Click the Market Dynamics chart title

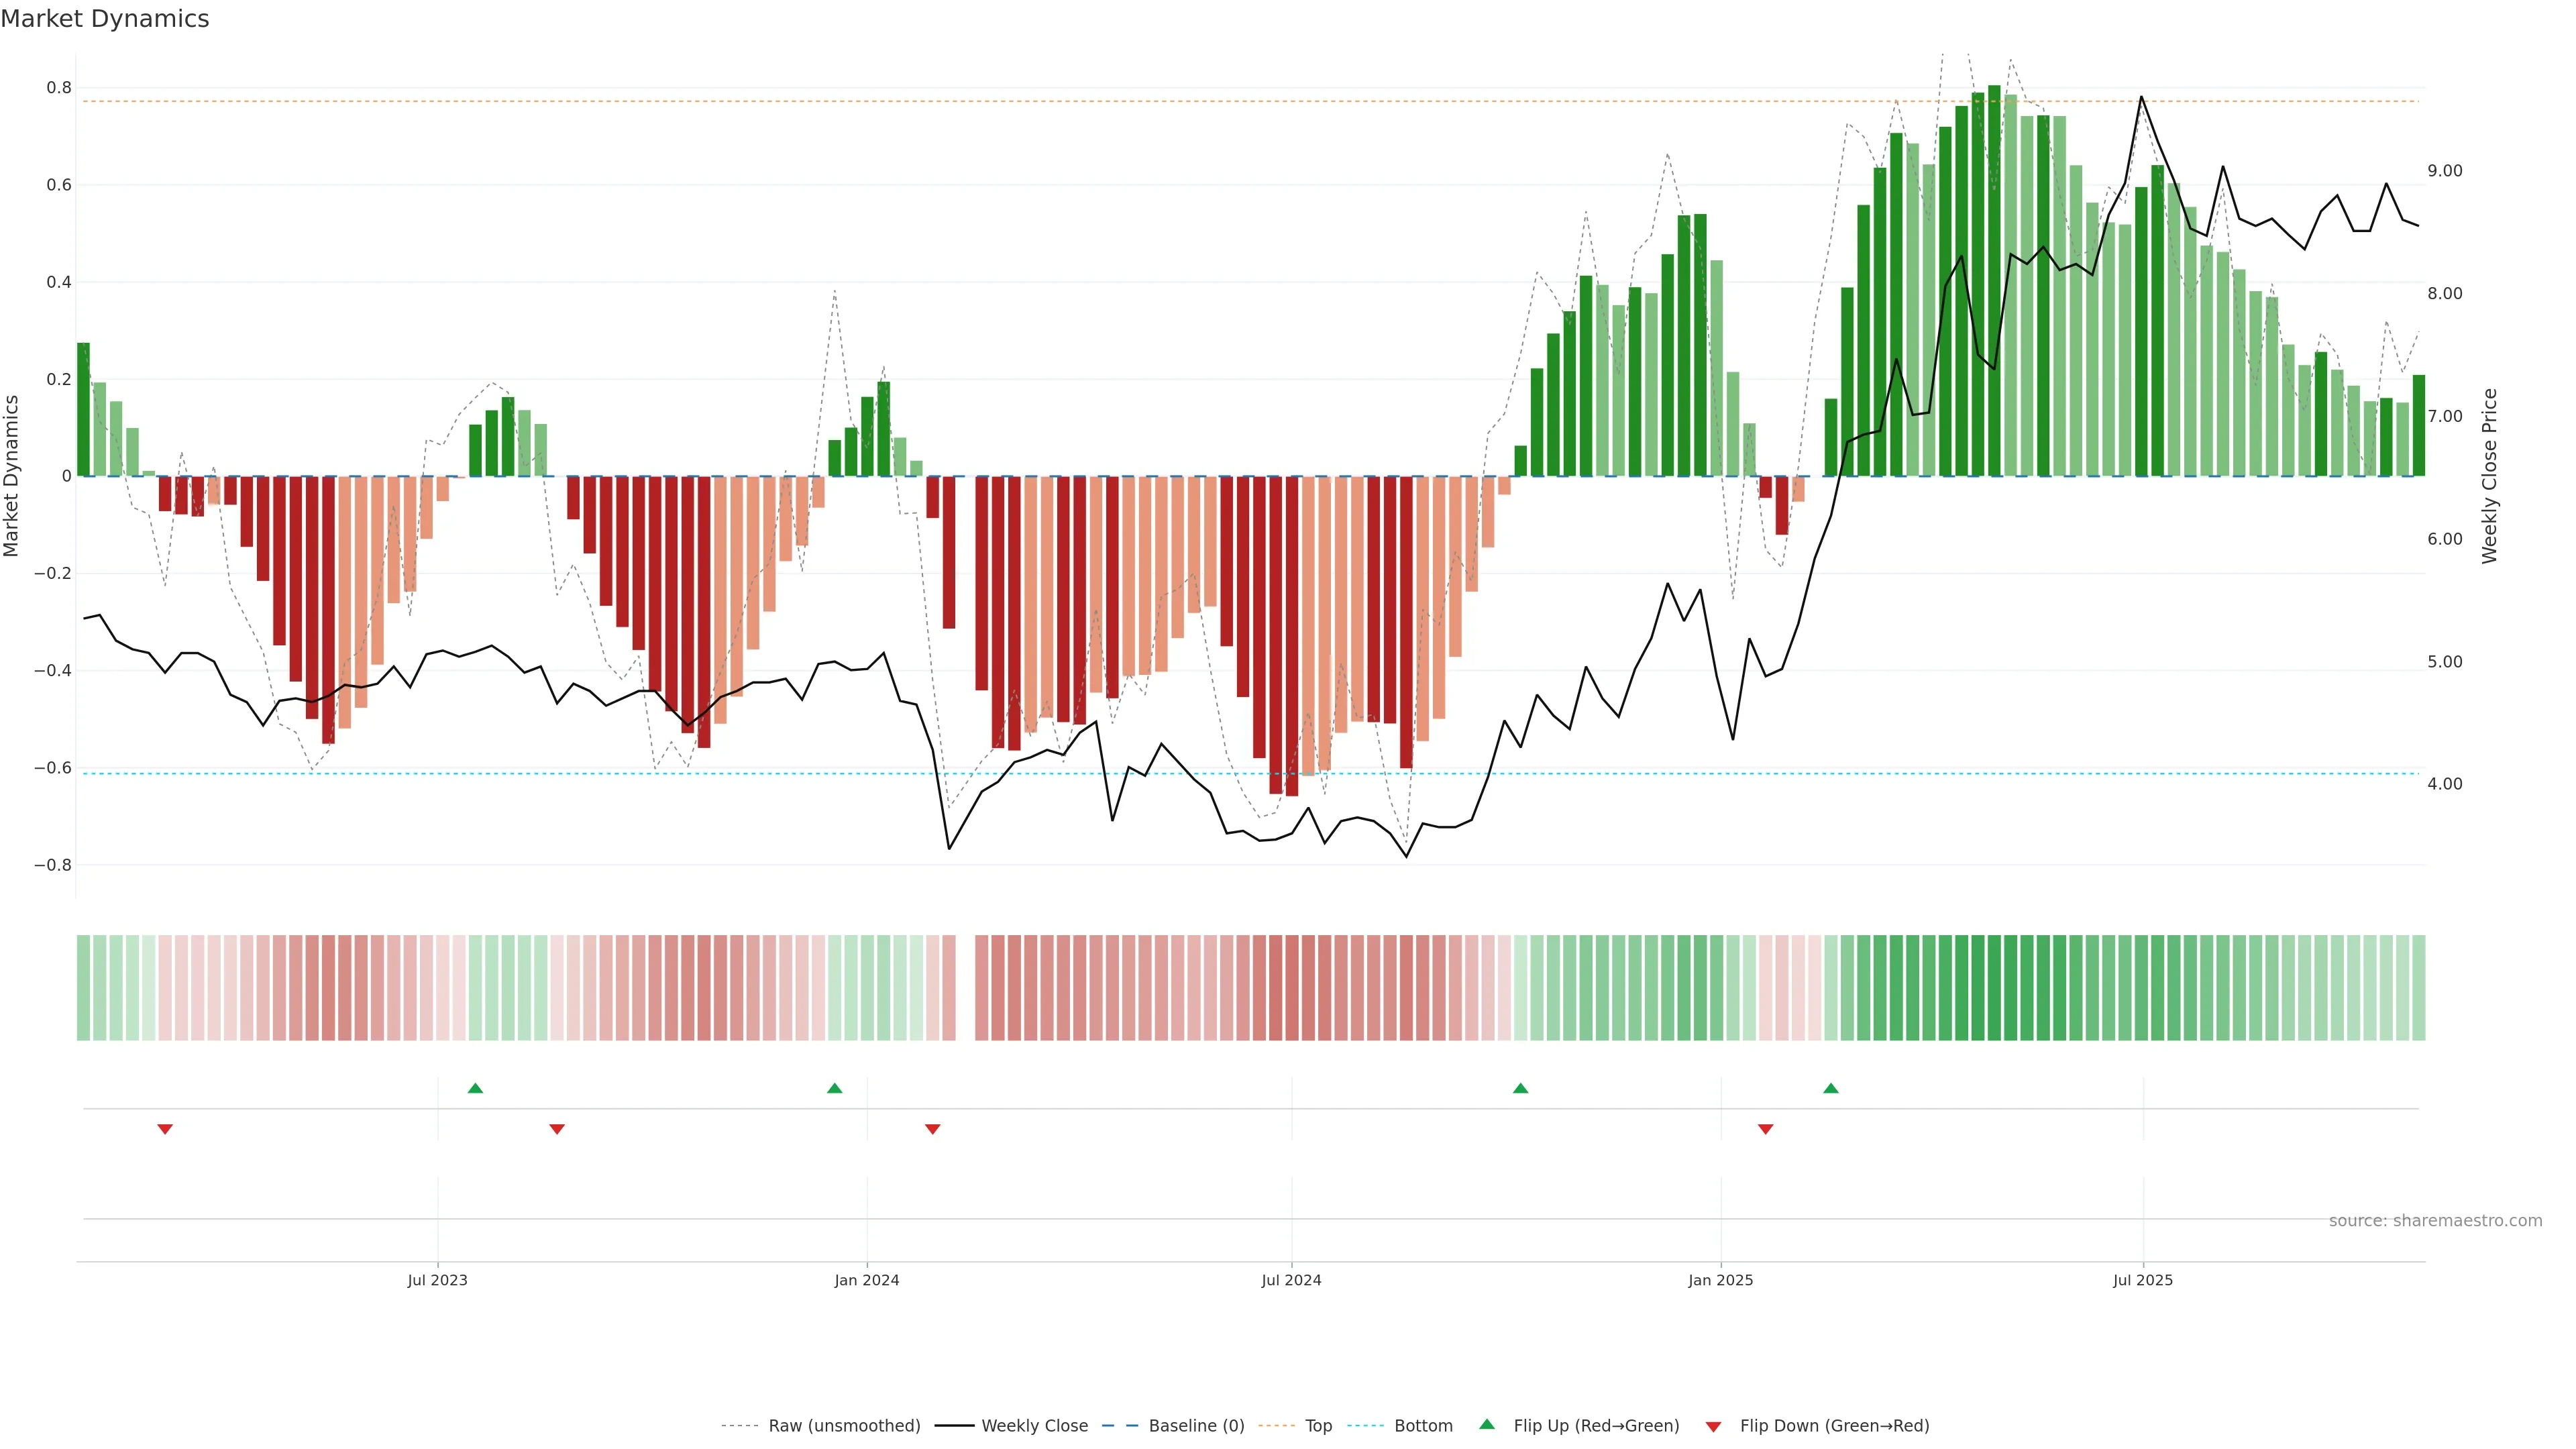tap(105, 19)
